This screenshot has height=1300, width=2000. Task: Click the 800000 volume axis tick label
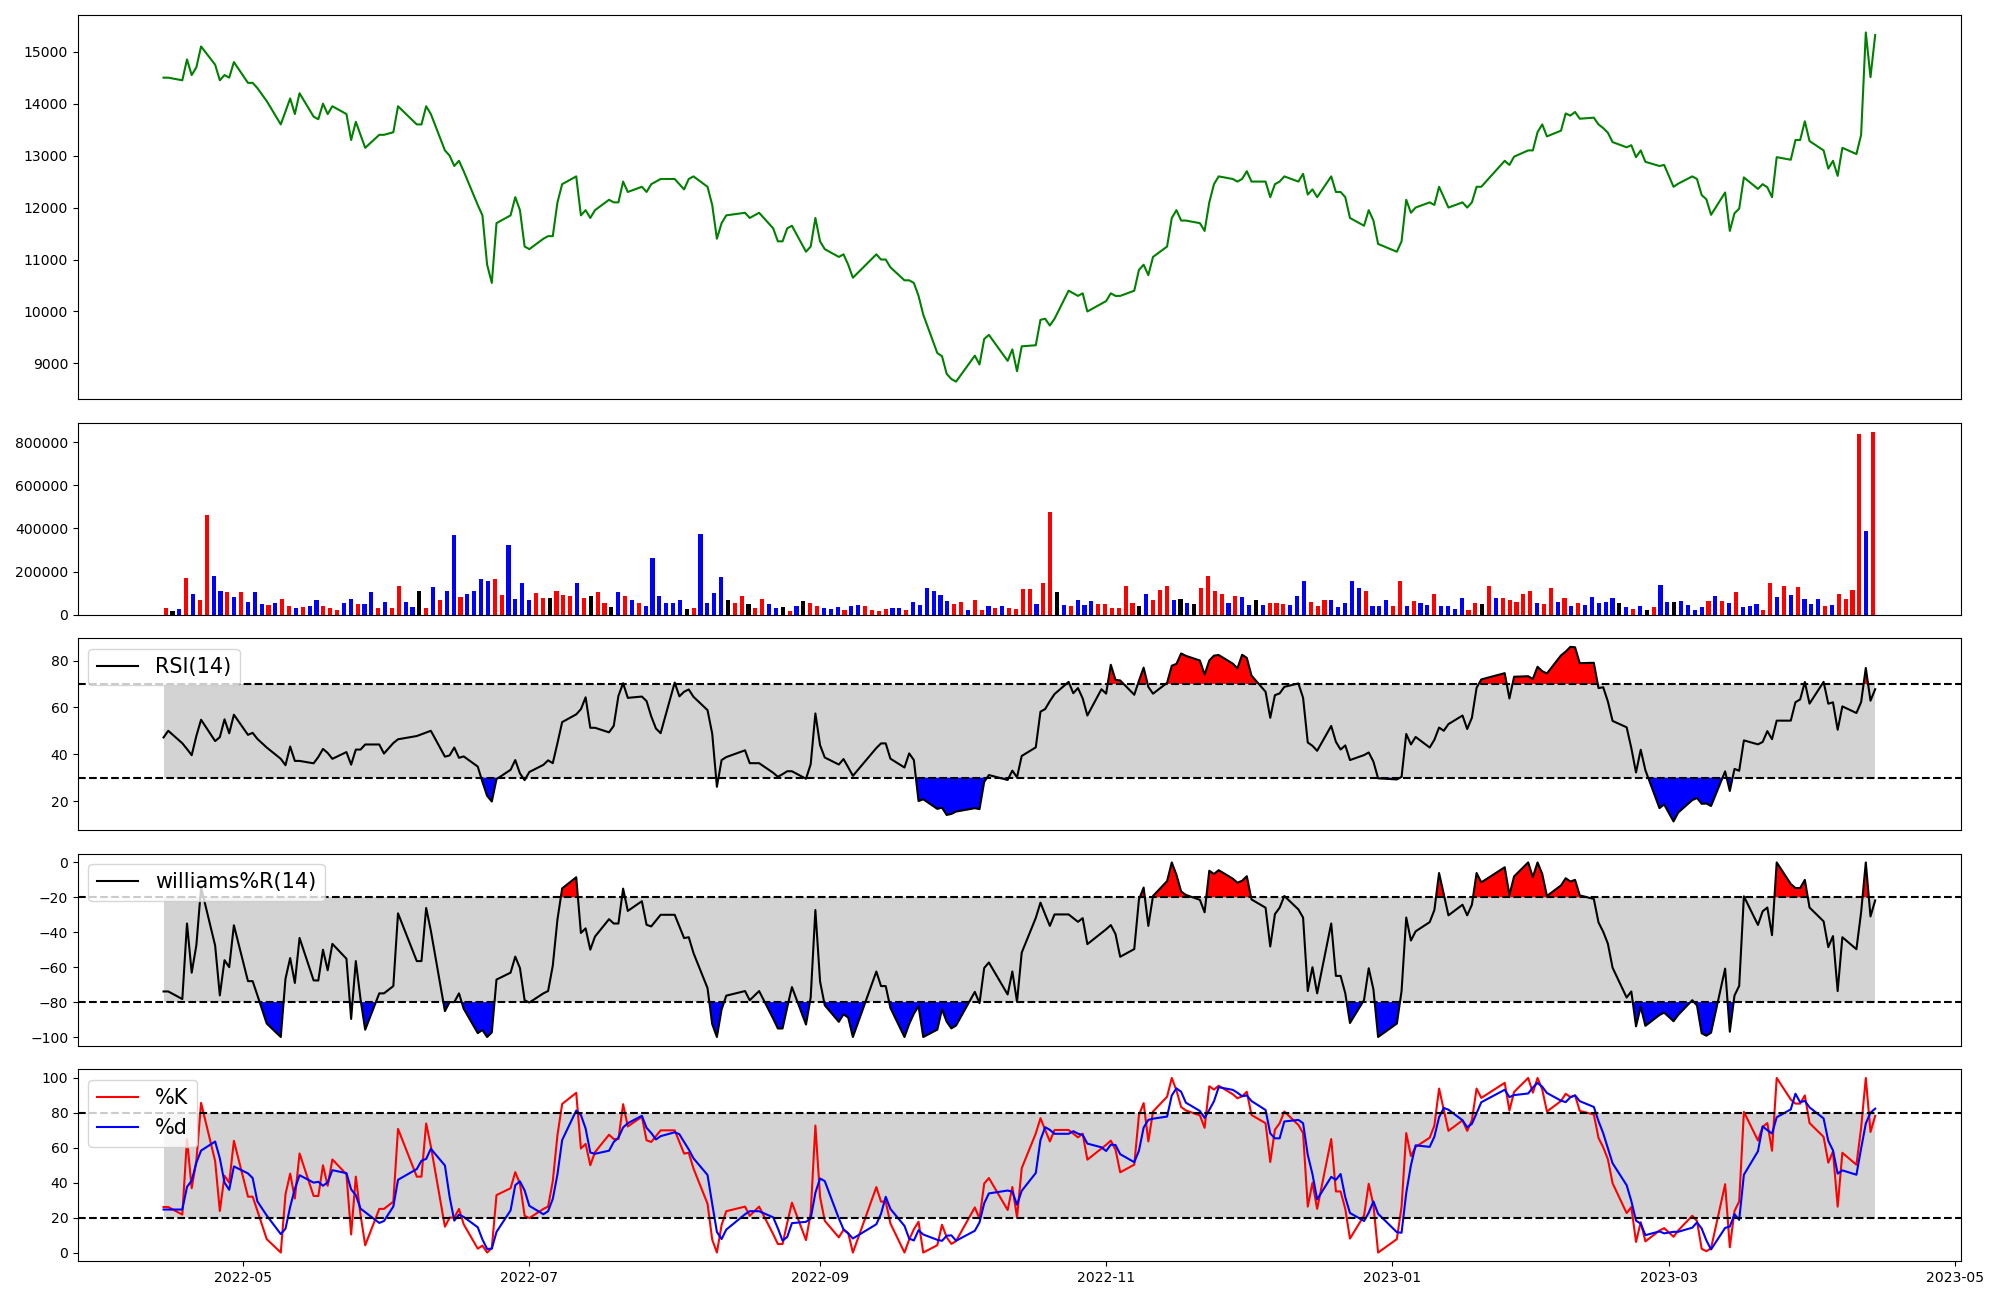(41, 443)
